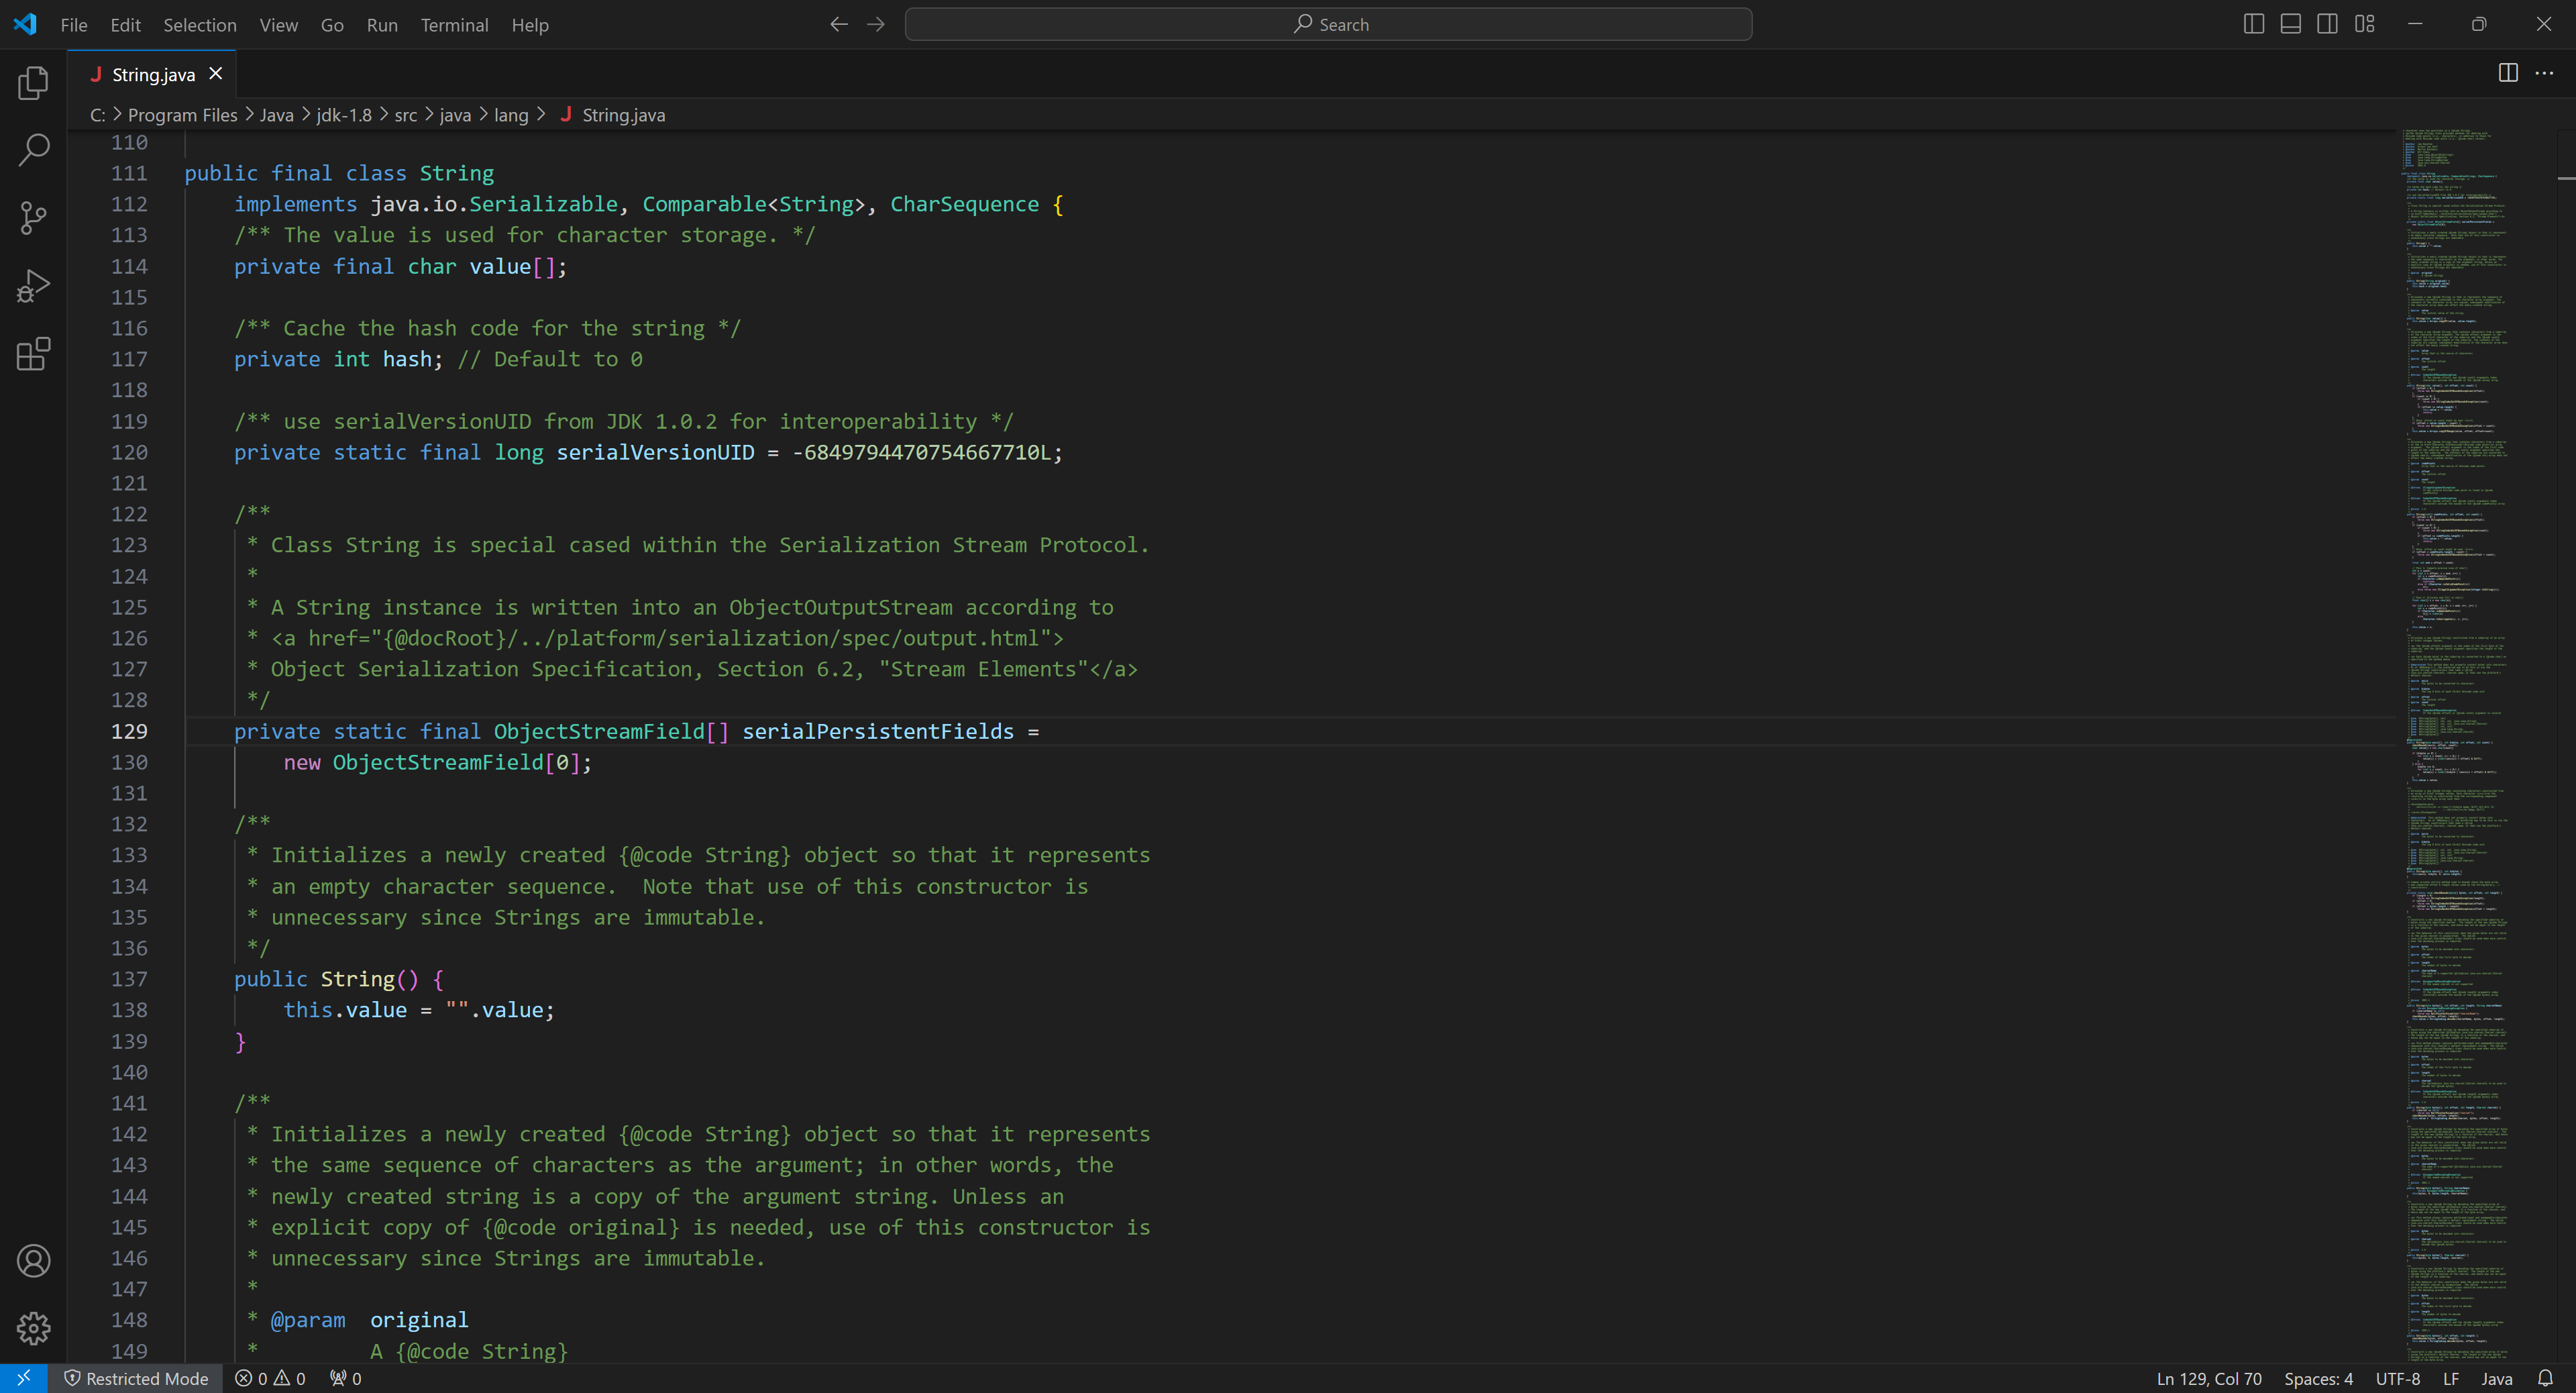The height and width of the screenshot is (1393, 2576).
Task: Toggle the Secondary Side Bar layout button
Action: click(x=2327, y=24)
